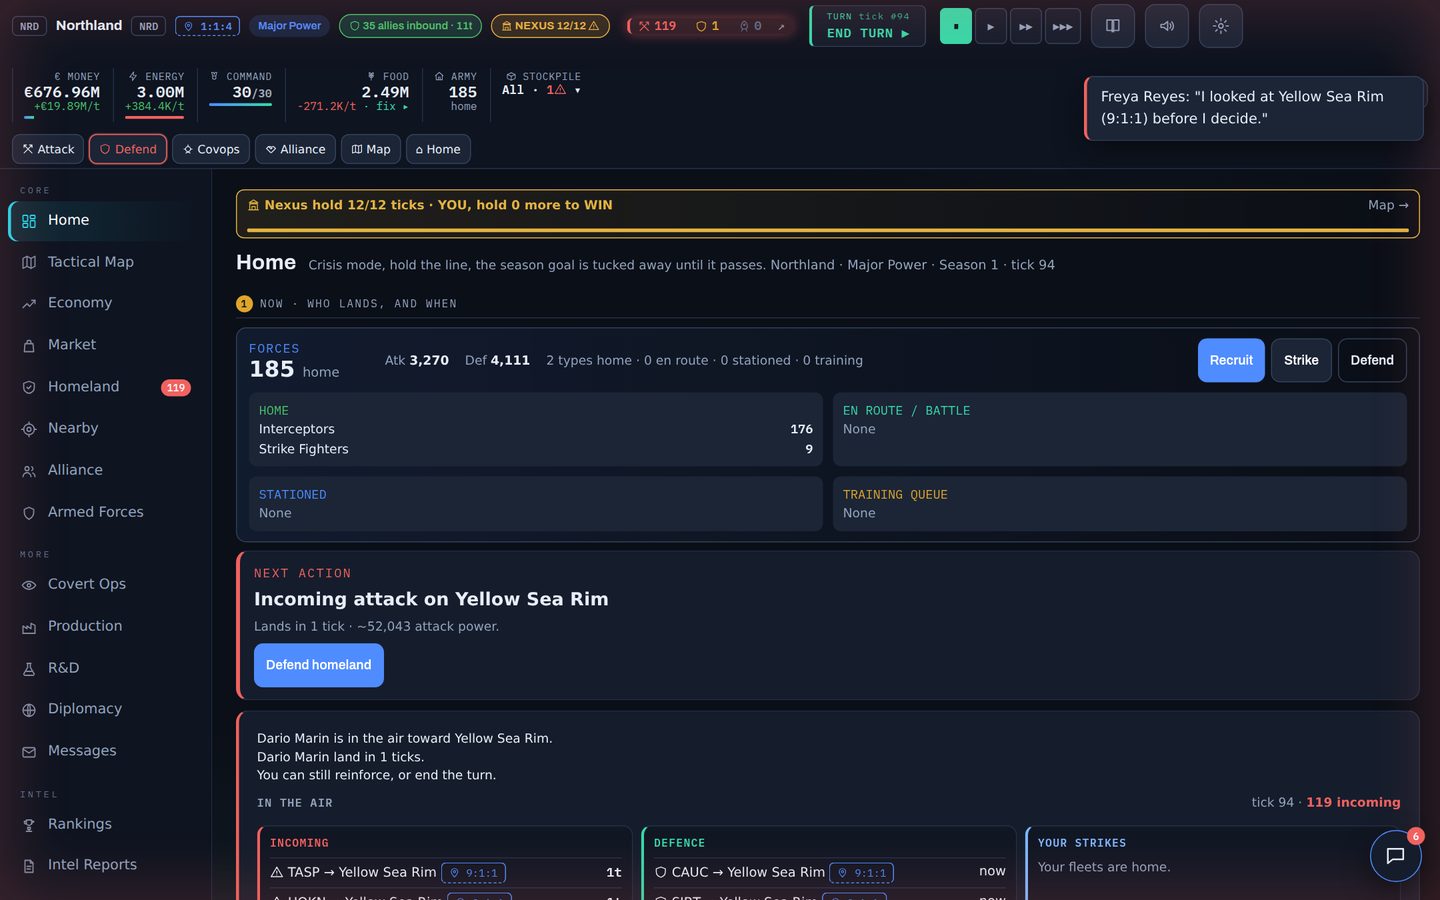Select the Covops quick tab
The image size is (1440, 900).
tap(211, 149)
